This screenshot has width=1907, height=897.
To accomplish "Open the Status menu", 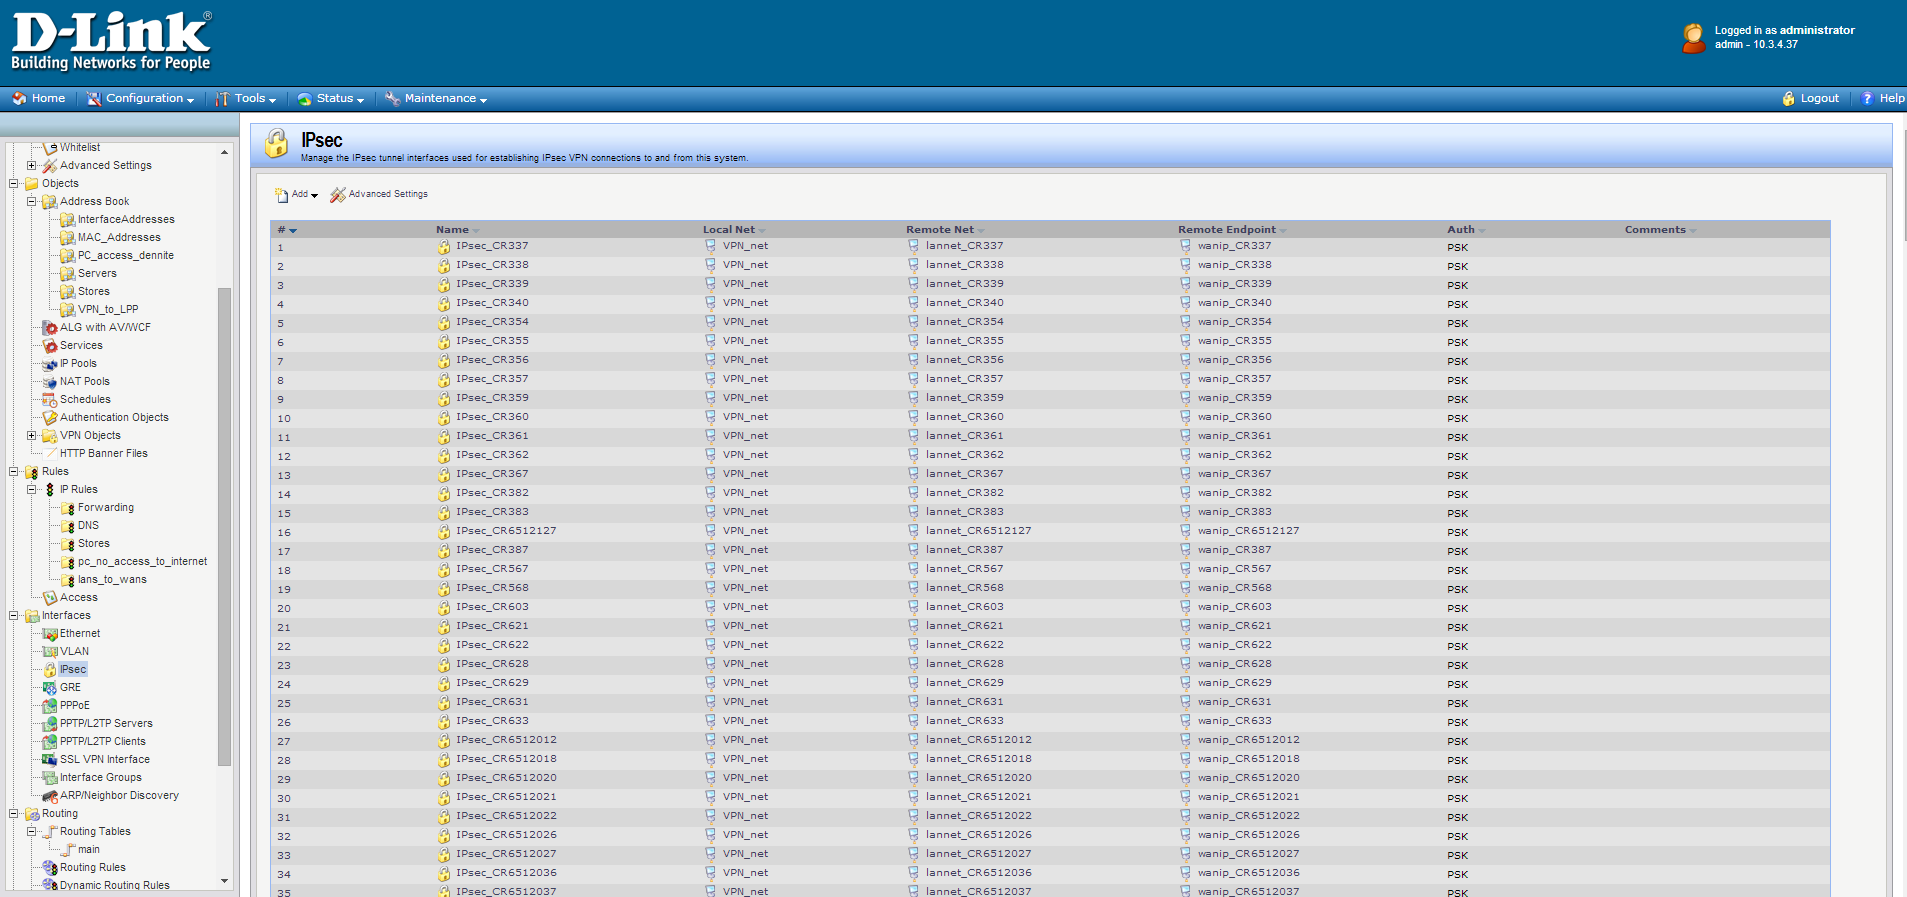I will 331,99.
